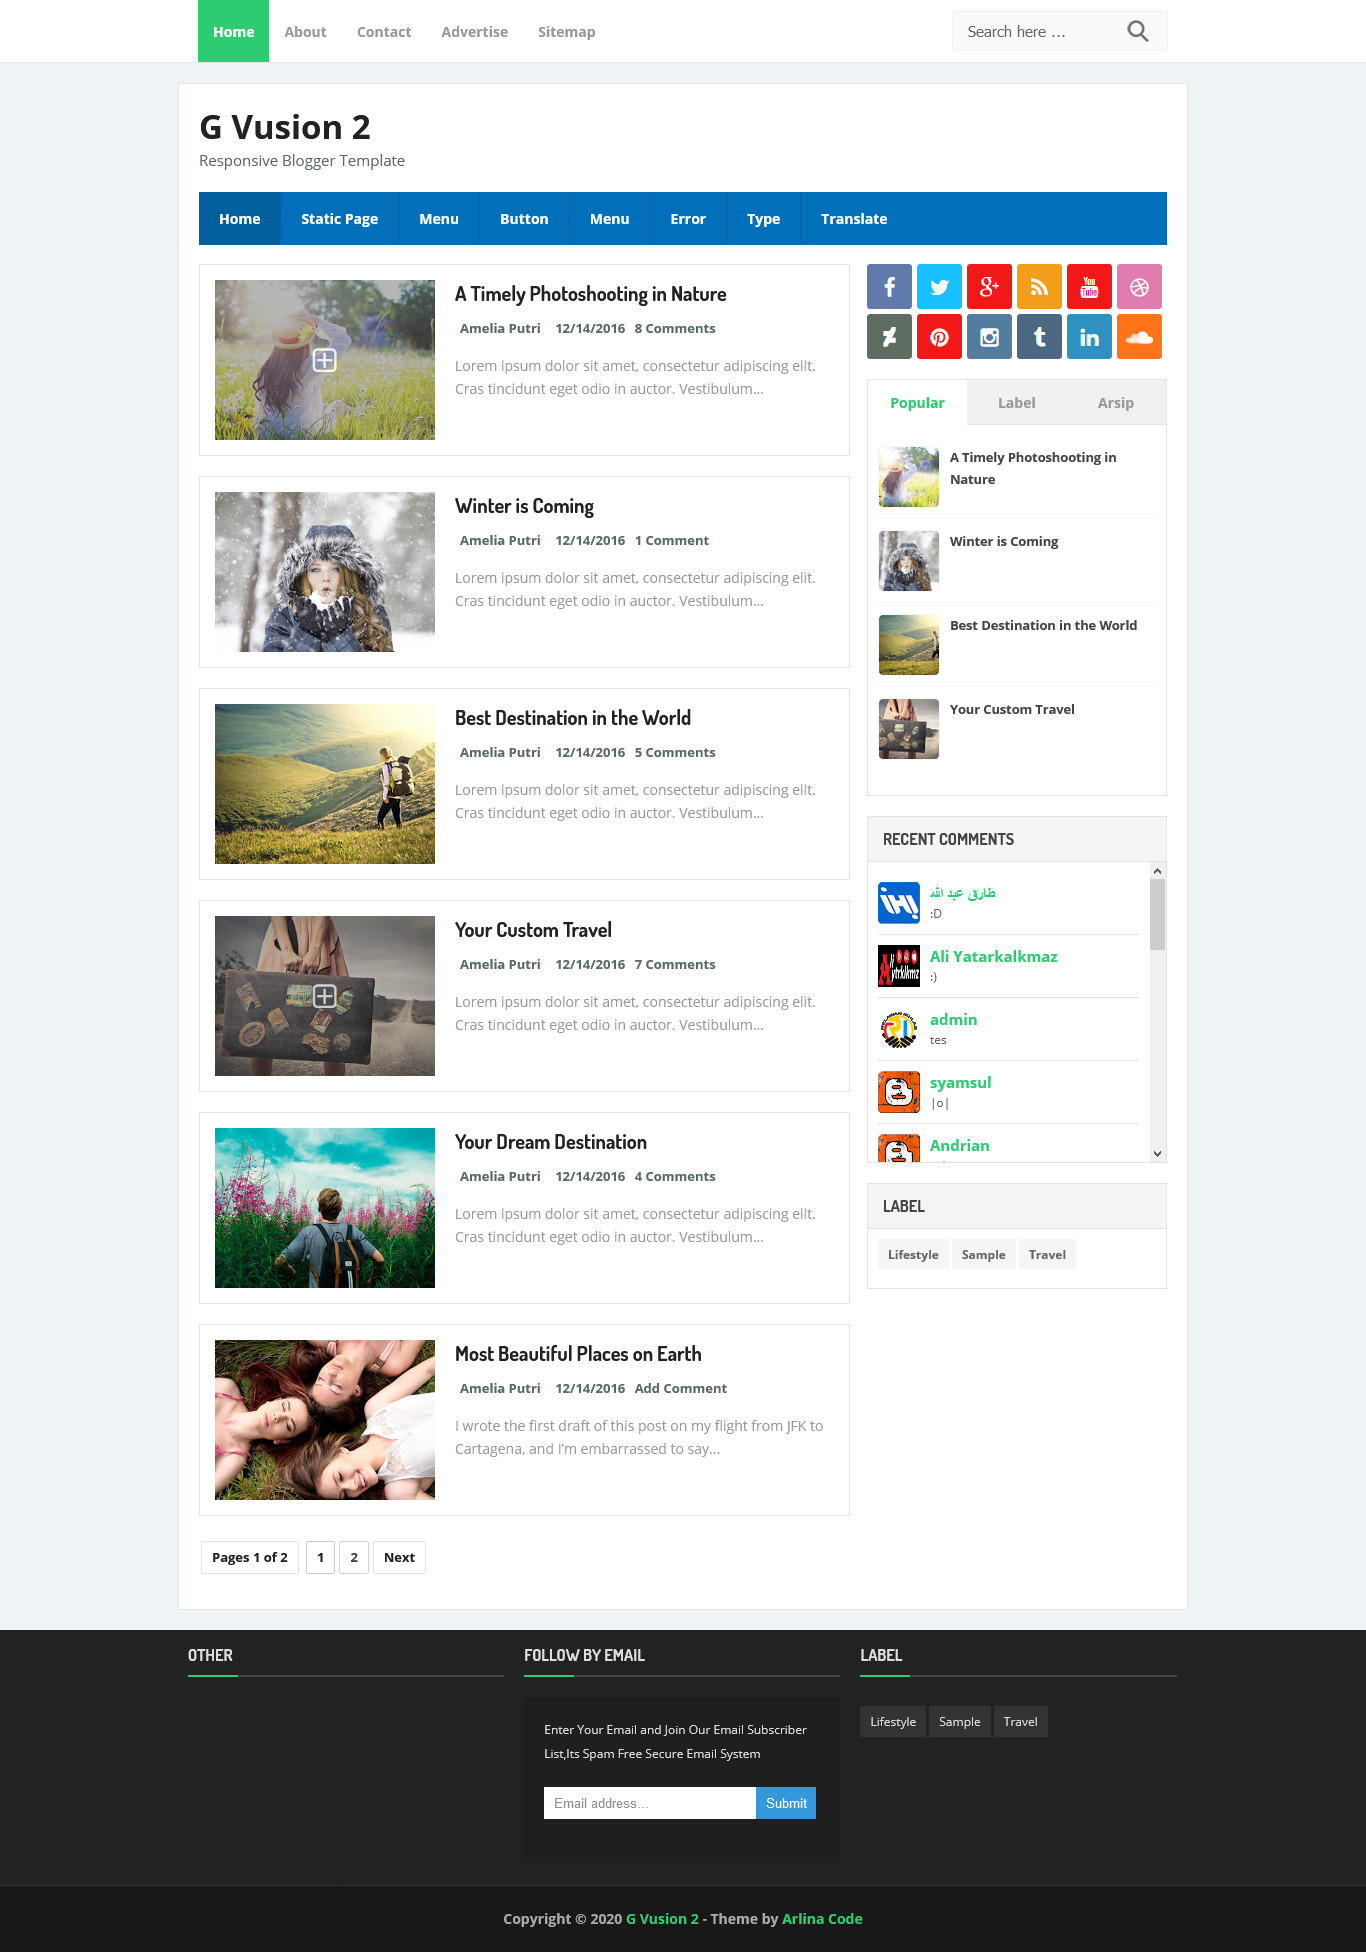Click Most Beautiful Places on Earth thumbnail
Screen dimensions: 1366x1952
[x=325, y=1420]
